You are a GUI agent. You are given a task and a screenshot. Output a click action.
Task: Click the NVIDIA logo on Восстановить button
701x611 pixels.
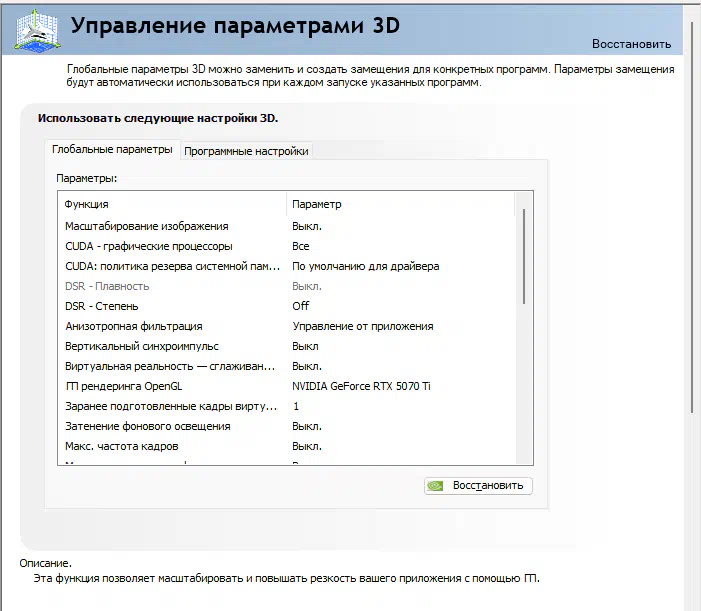click(x=435, y=486)
